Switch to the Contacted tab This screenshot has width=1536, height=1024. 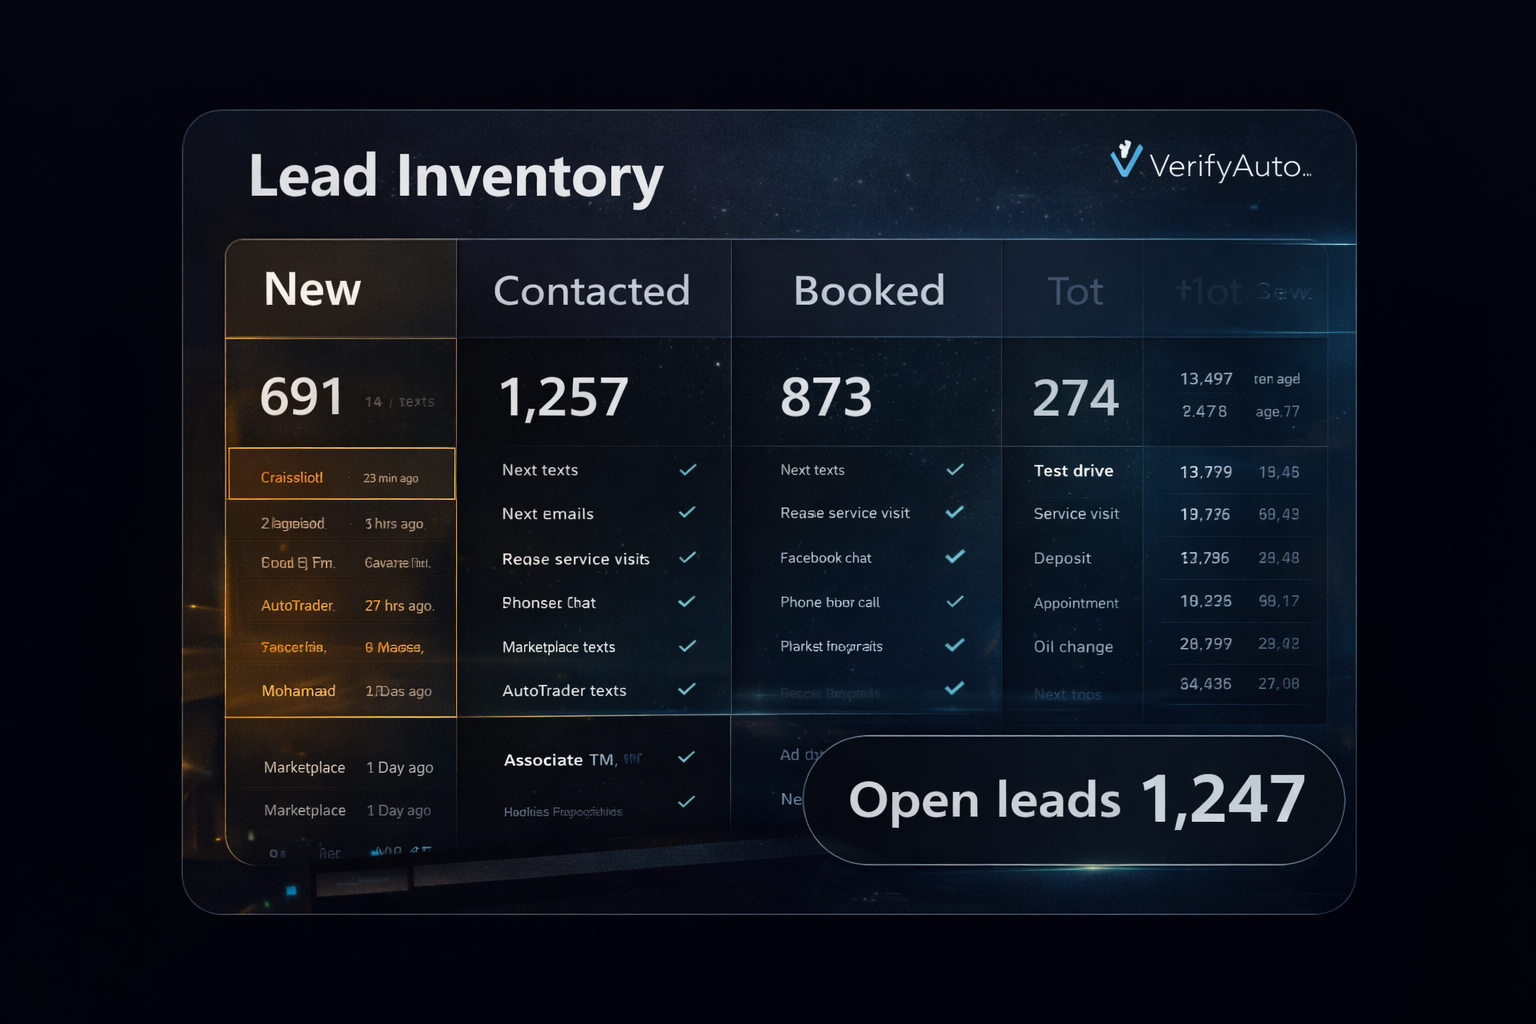click(592, 290)
